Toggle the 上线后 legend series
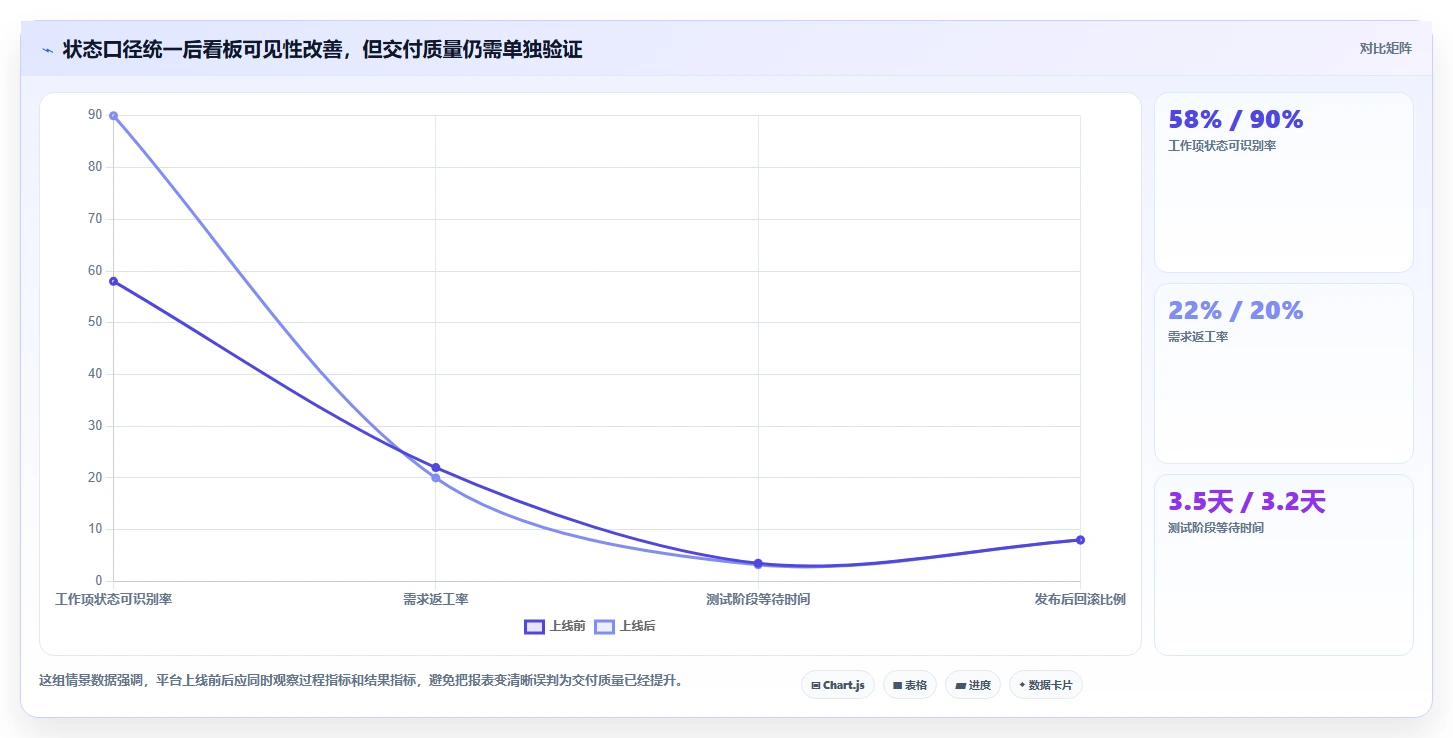The image size is (1453, 738). click(625, 626)
